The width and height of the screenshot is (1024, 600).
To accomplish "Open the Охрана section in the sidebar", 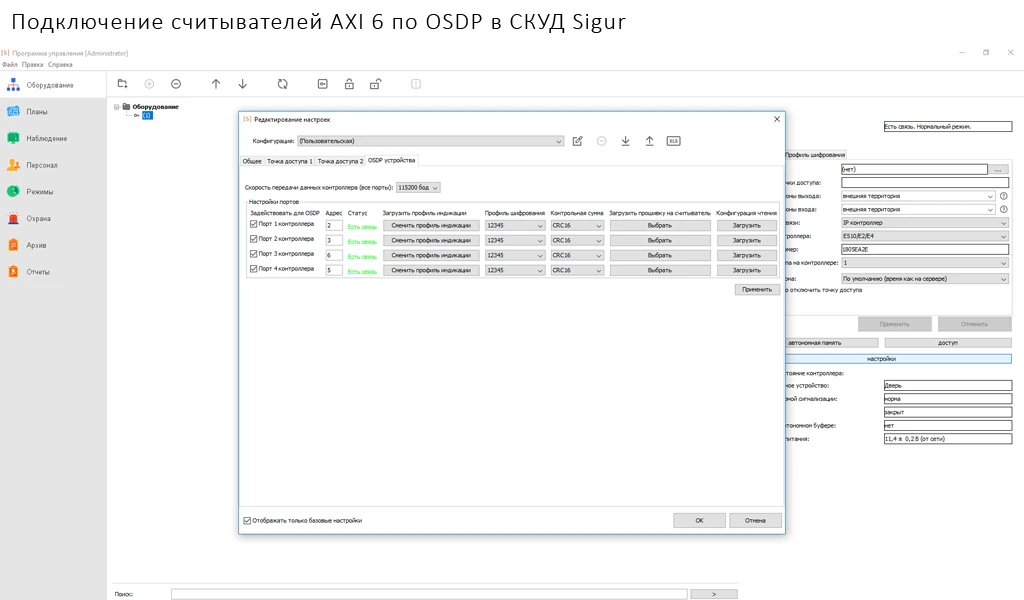I will click(37, 218).
